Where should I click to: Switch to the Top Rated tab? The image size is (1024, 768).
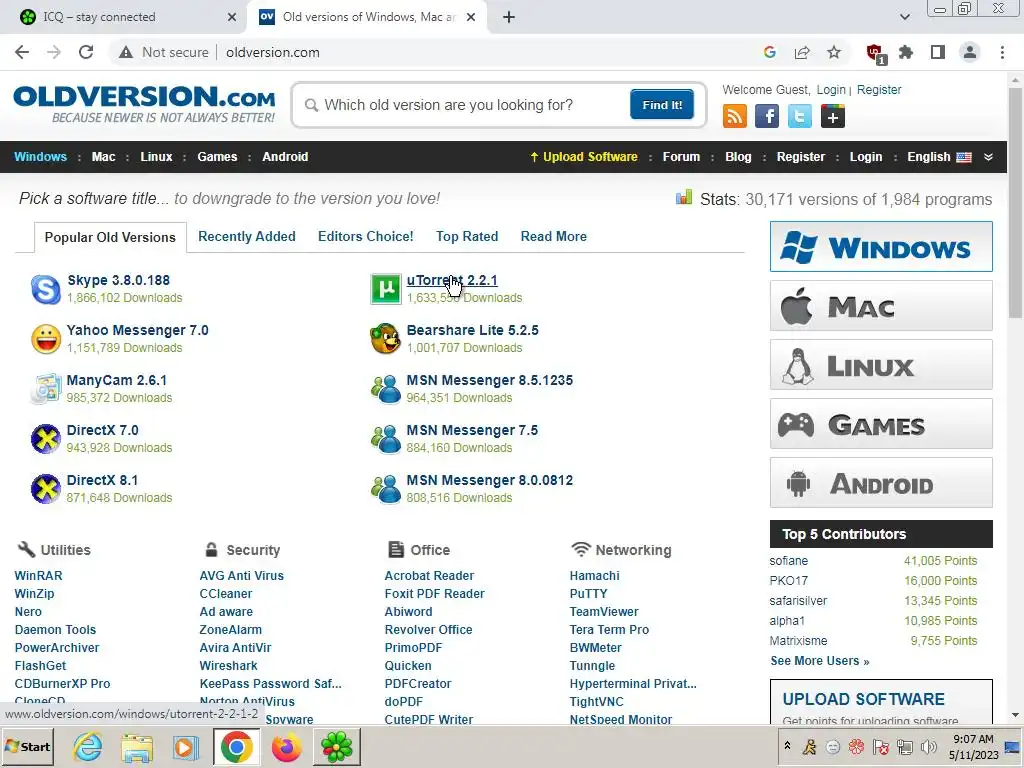click(x=467, y=236)
